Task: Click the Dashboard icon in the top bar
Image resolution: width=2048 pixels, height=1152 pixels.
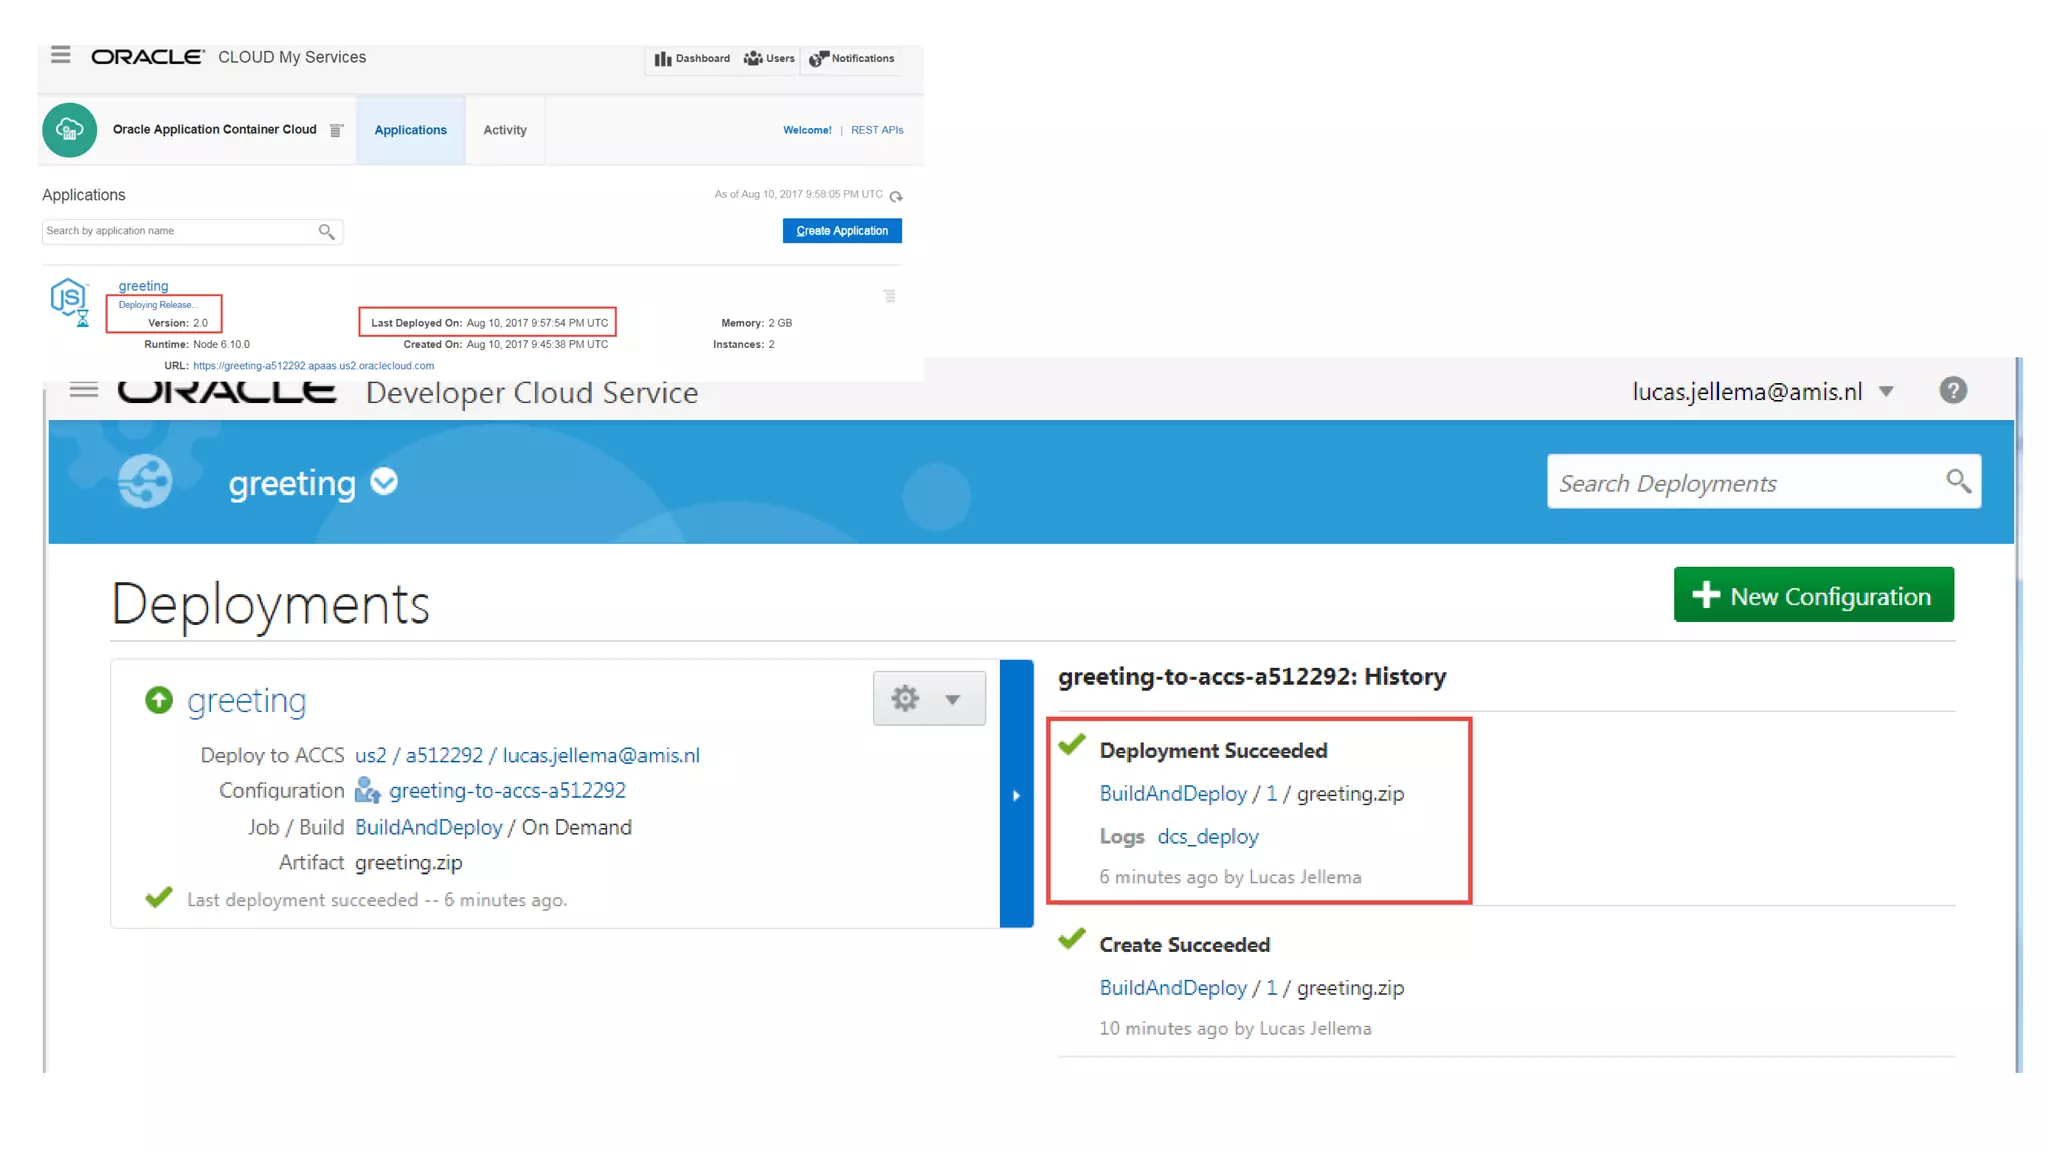Action: pyautogui.click(x=663, y=59)
